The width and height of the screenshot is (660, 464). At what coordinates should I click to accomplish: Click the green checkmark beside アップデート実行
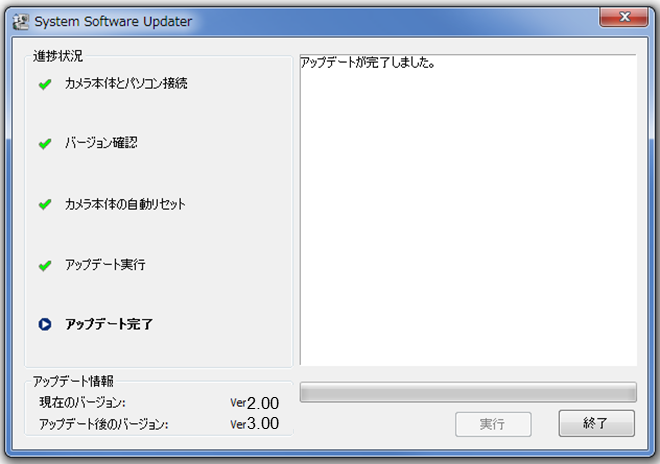(44, 266)
